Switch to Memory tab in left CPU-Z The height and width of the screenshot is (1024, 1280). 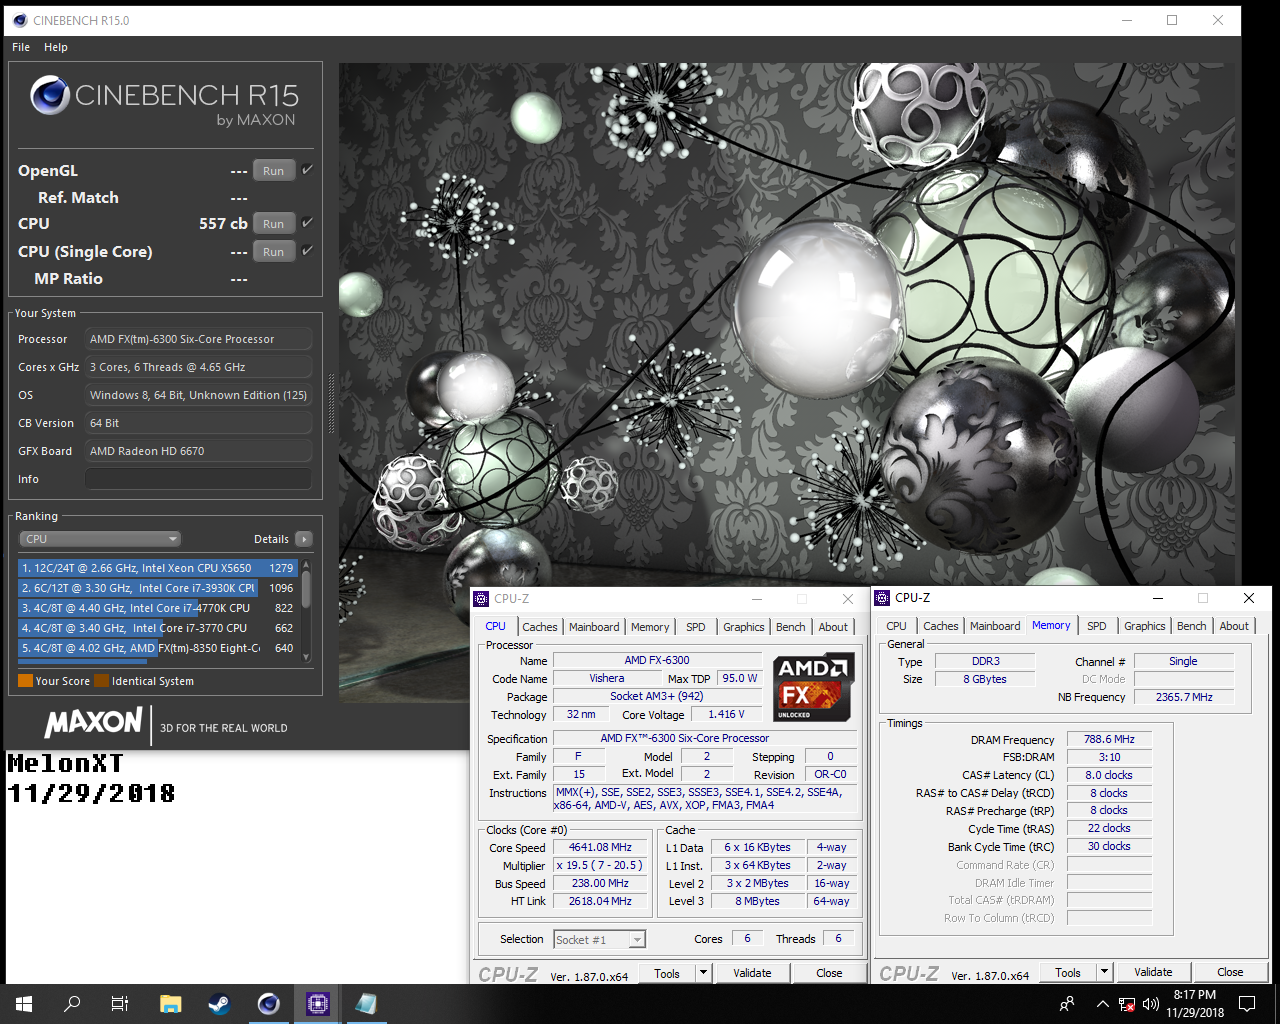[x=650, y=627]
